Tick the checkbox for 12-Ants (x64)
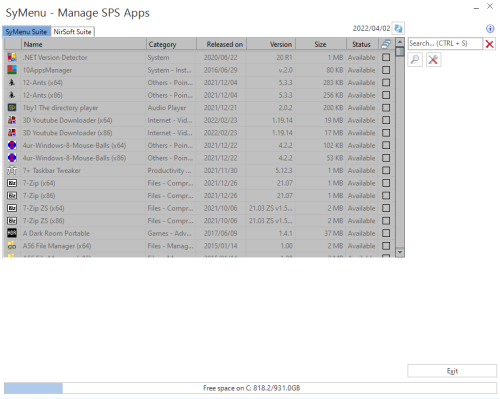This screenshot has width=500, height=399. (386, 82)
